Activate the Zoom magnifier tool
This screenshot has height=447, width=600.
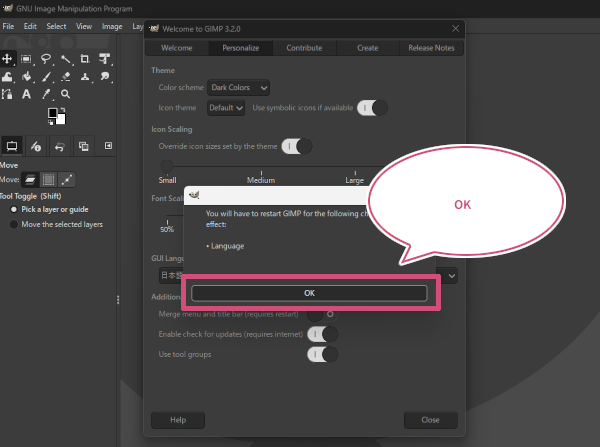[66, 94]
